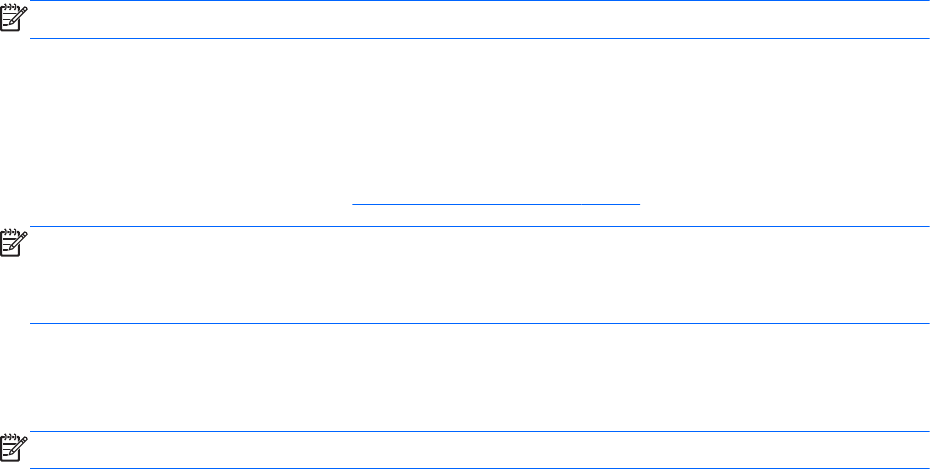Screen dimensions: 930x469
Task: Click the bottom rule under first note
Action: [x=480, y=39]
